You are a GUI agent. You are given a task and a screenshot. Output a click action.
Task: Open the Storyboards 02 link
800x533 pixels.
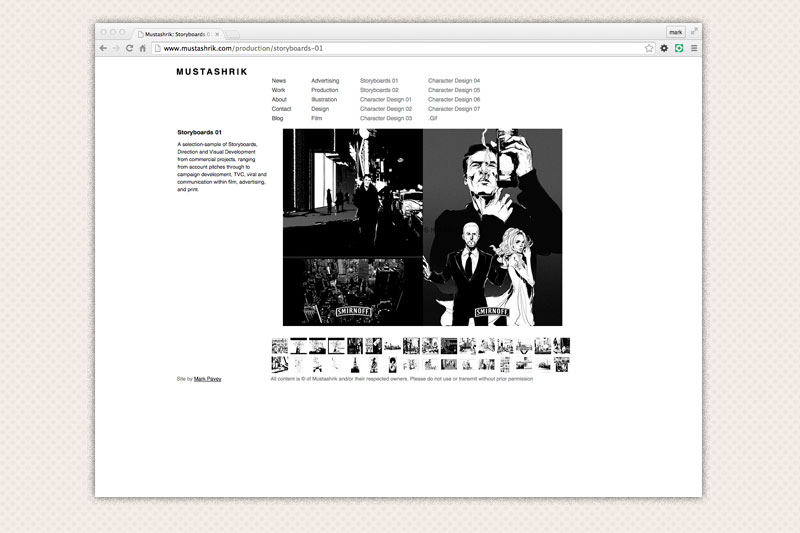click(379, 90)
